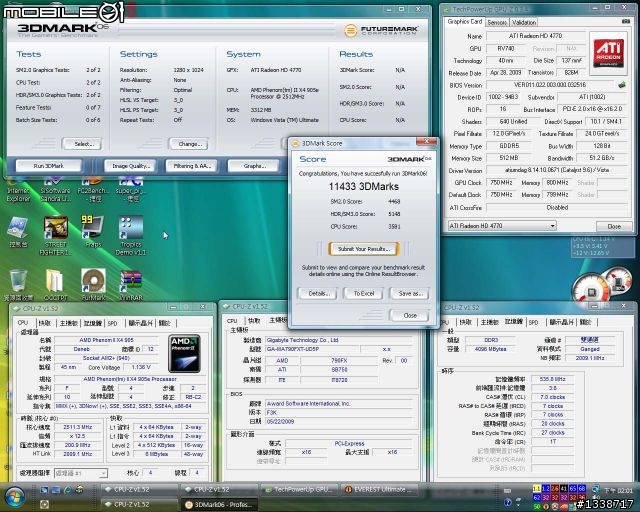Click Change button under Settings
The image size is (640, 512).
point(189,144)
